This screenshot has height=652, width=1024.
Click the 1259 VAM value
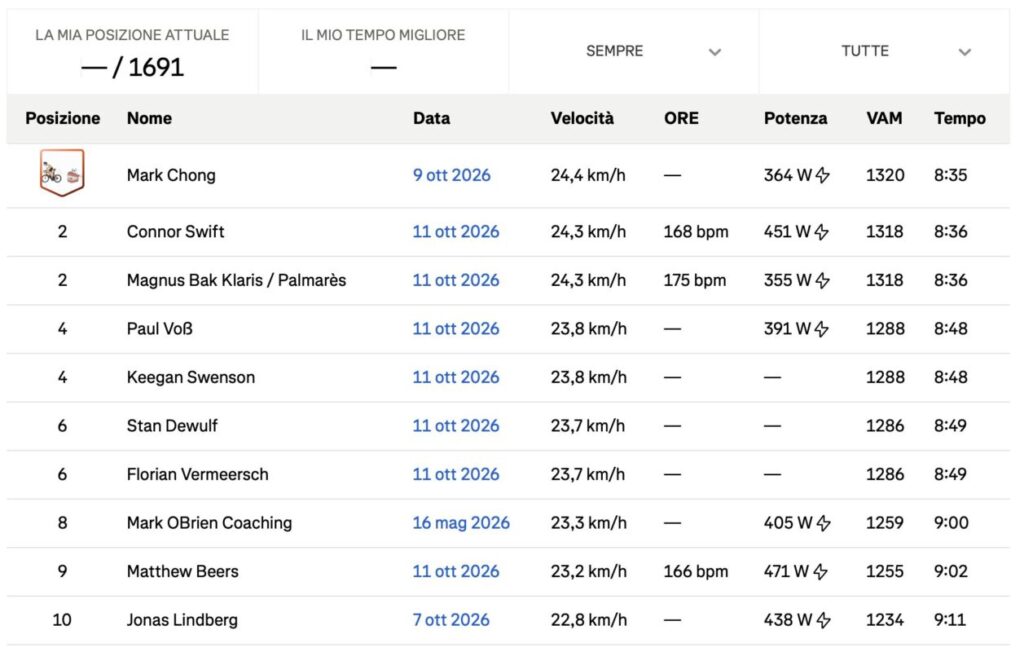click(x=885, y=523)
